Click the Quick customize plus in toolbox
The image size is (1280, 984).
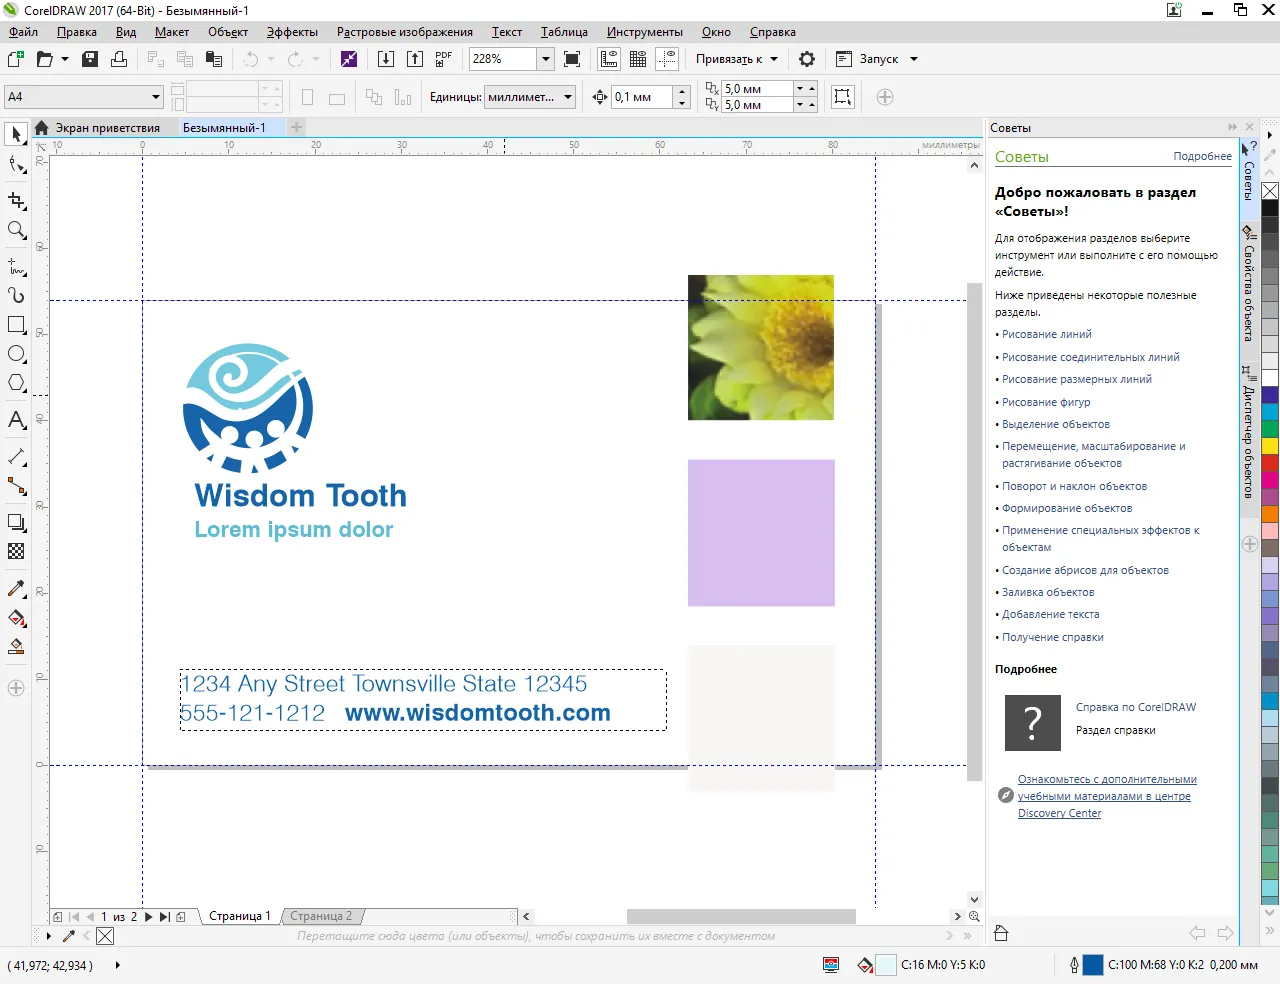16,688
